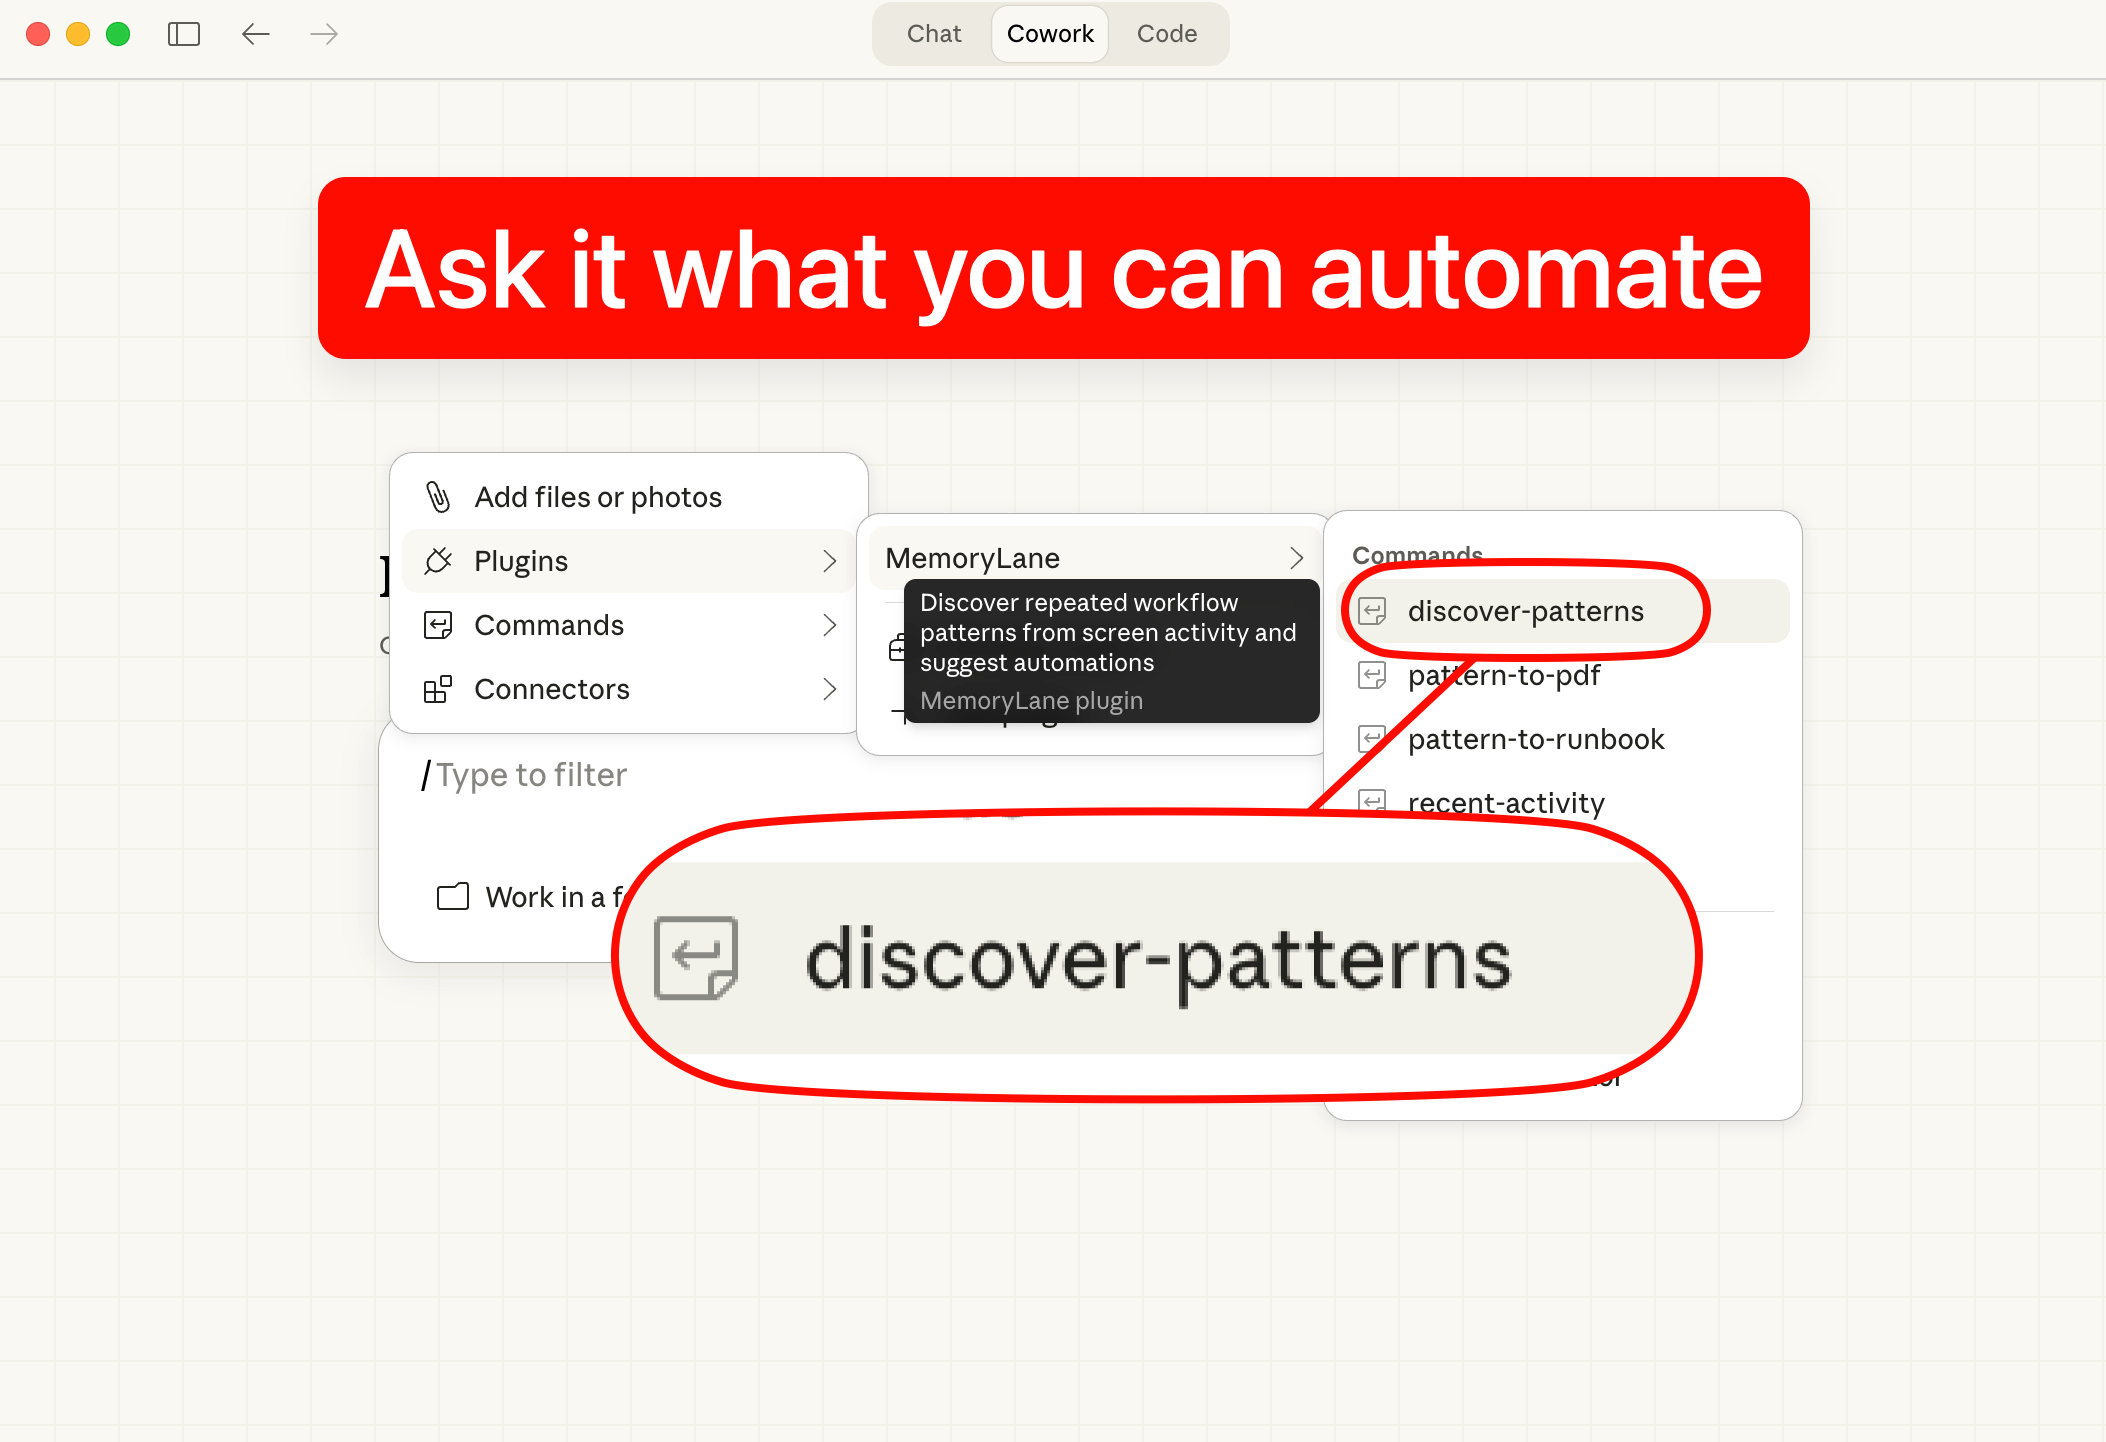The height and width of the screenshot is (1442, 2106).
Task: Switch to the Code tab
Action: click(x=1166, y=34)
